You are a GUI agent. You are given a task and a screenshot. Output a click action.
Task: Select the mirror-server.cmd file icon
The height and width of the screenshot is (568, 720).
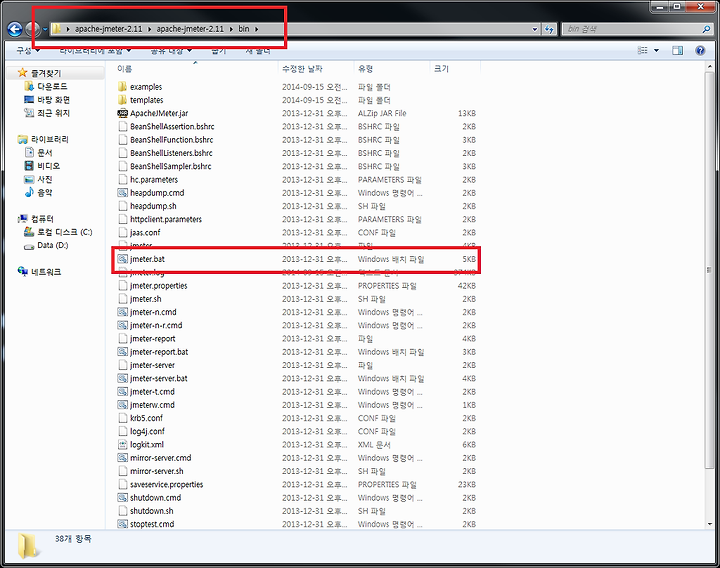pyautogui.click(x=122, y=458)
